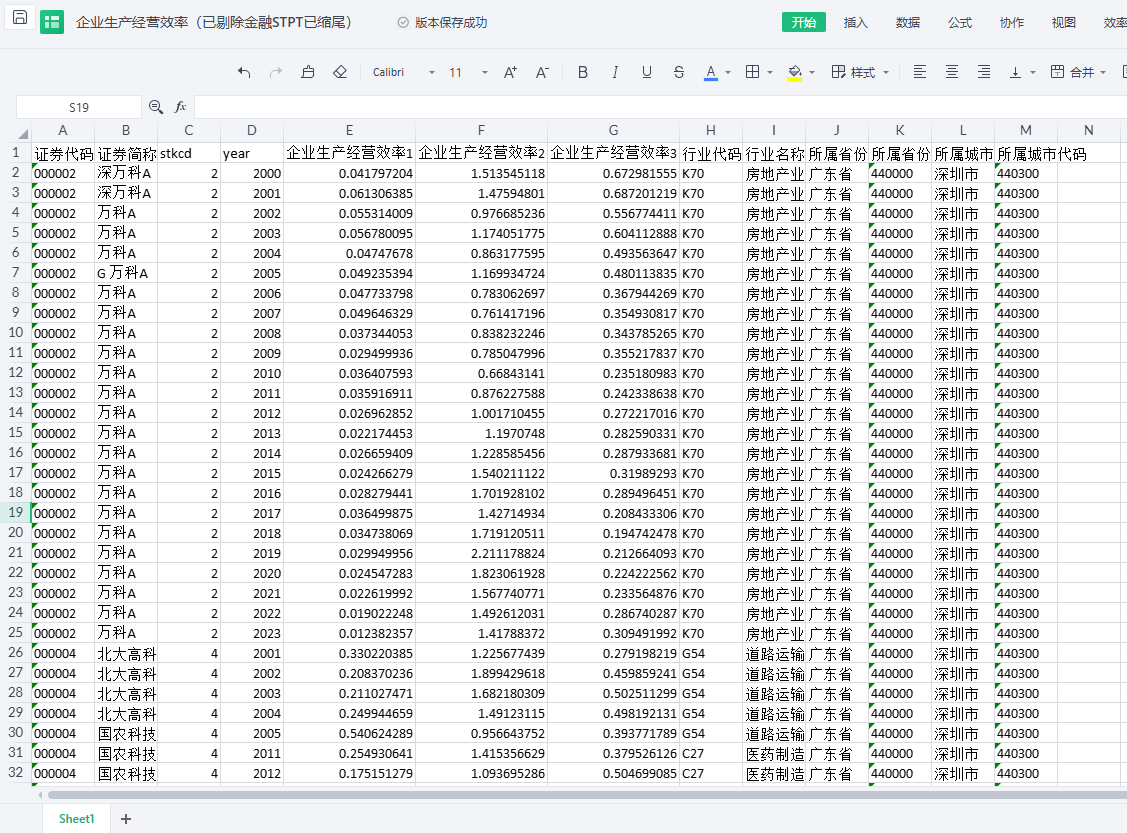The width and height of the screenshot is (1127, 833).
Task: Click the cell name box showing S19
Action: [x=79, y=107]
